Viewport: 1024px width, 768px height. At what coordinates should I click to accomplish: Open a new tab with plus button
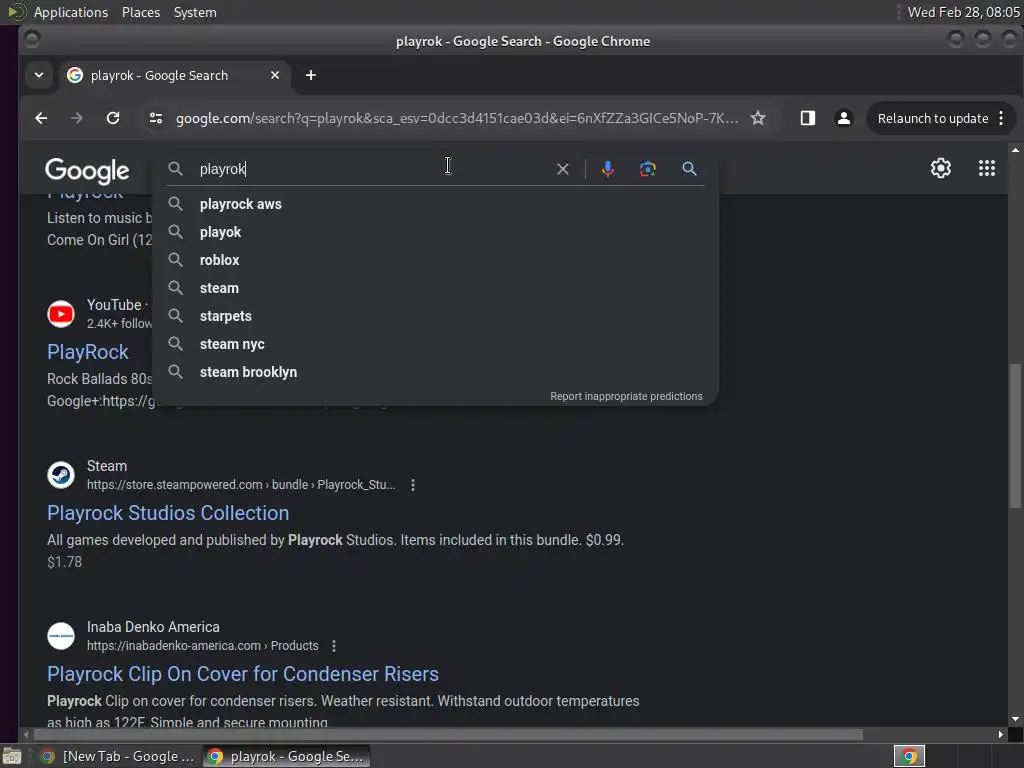tap(311, 75)
